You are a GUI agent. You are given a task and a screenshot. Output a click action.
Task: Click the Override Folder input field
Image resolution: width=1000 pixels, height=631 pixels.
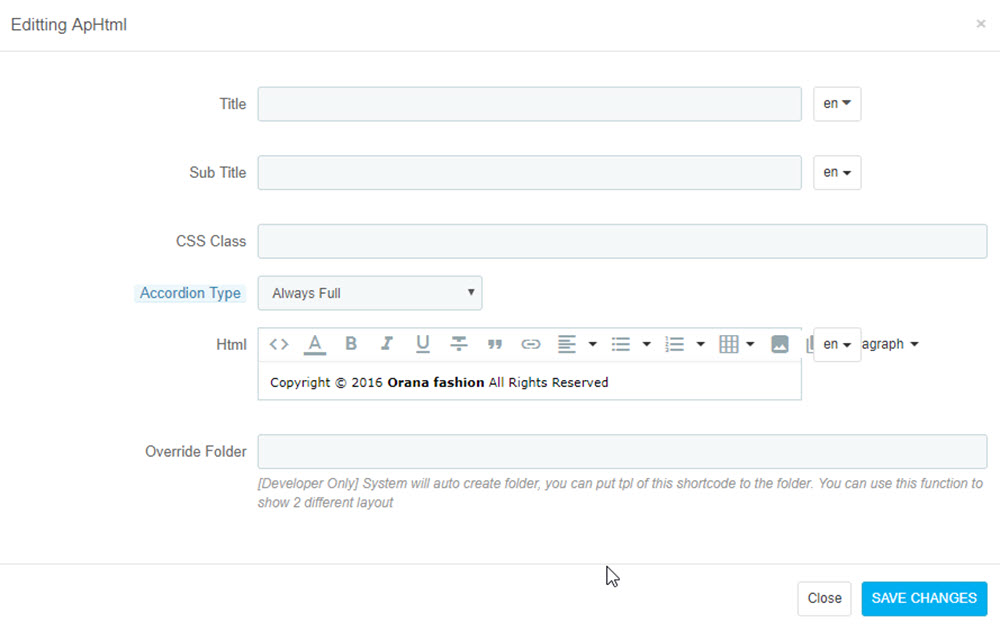coord(622,452)
